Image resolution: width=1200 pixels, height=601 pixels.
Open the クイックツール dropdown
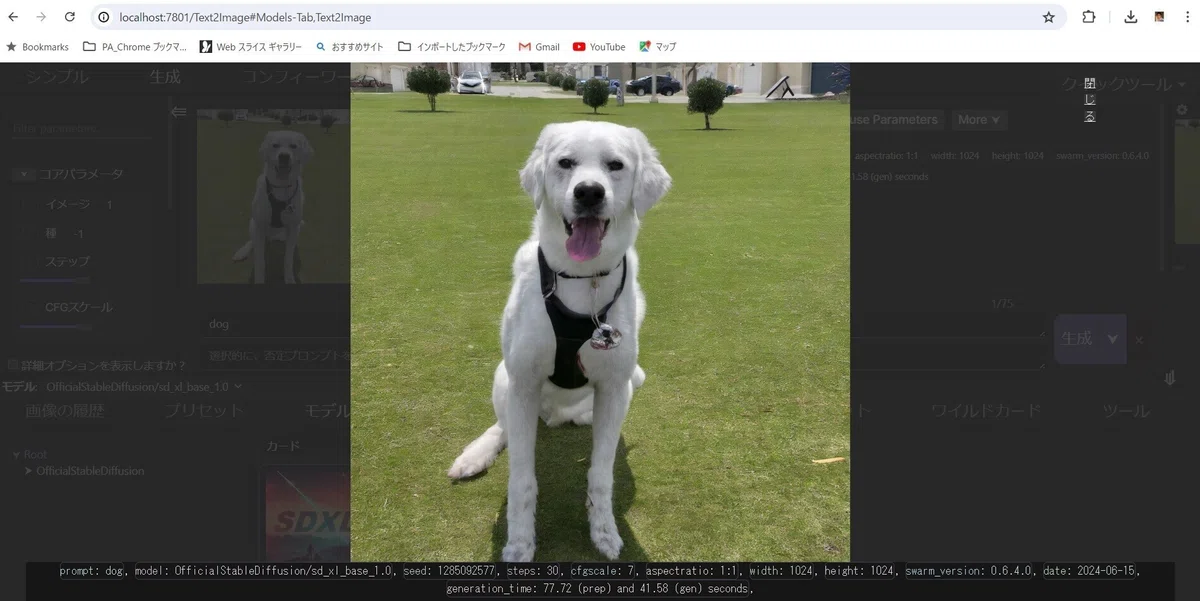pos(1124,84)
